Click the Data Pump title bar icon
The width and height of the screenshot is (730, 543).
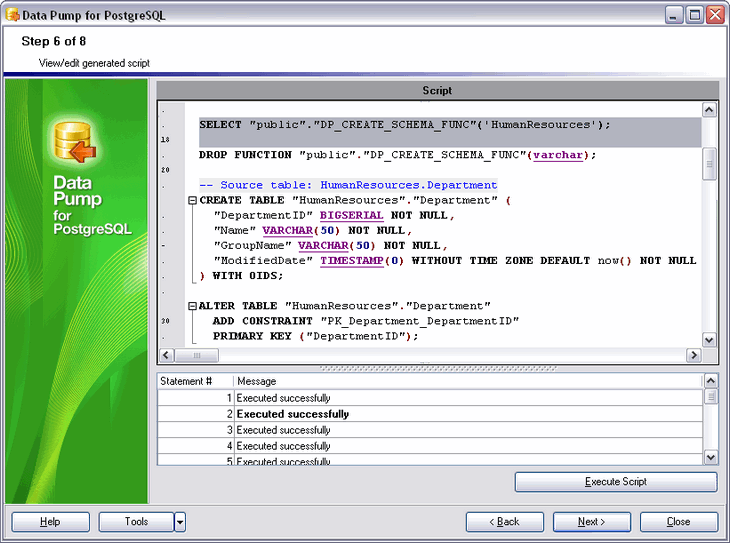(x=12, y=15)
